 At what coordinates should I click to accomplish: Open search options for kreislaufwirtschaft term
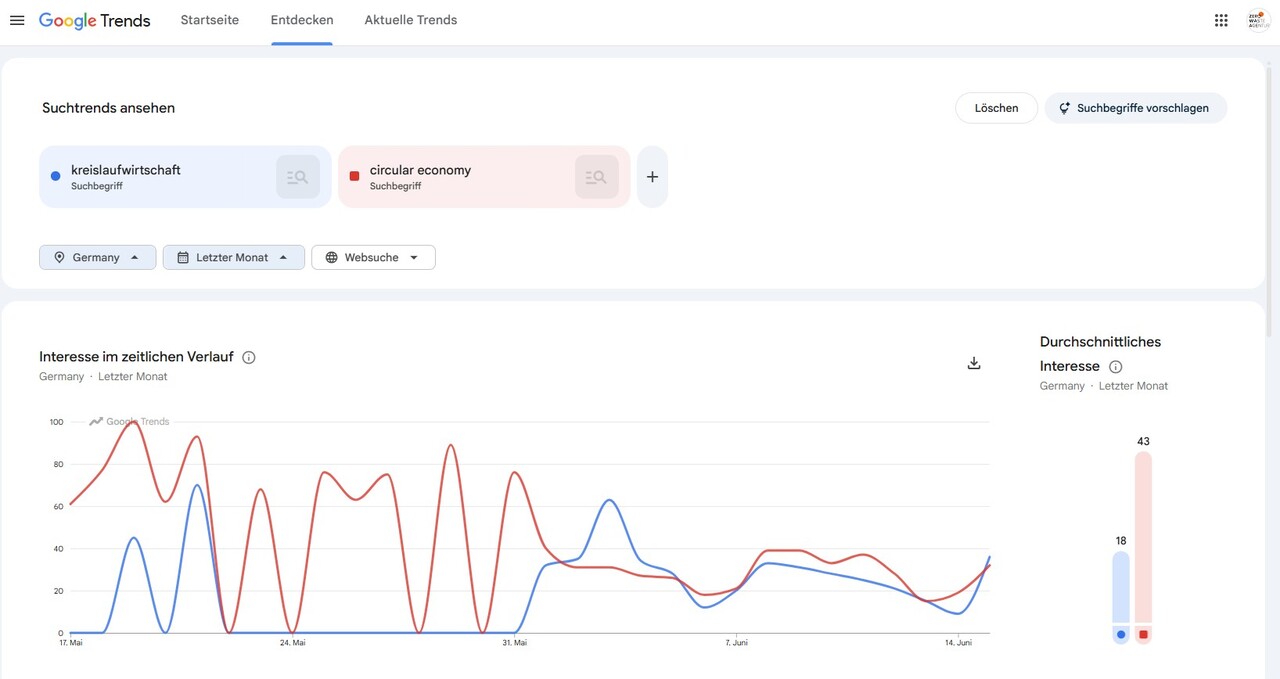coord(298,177)
